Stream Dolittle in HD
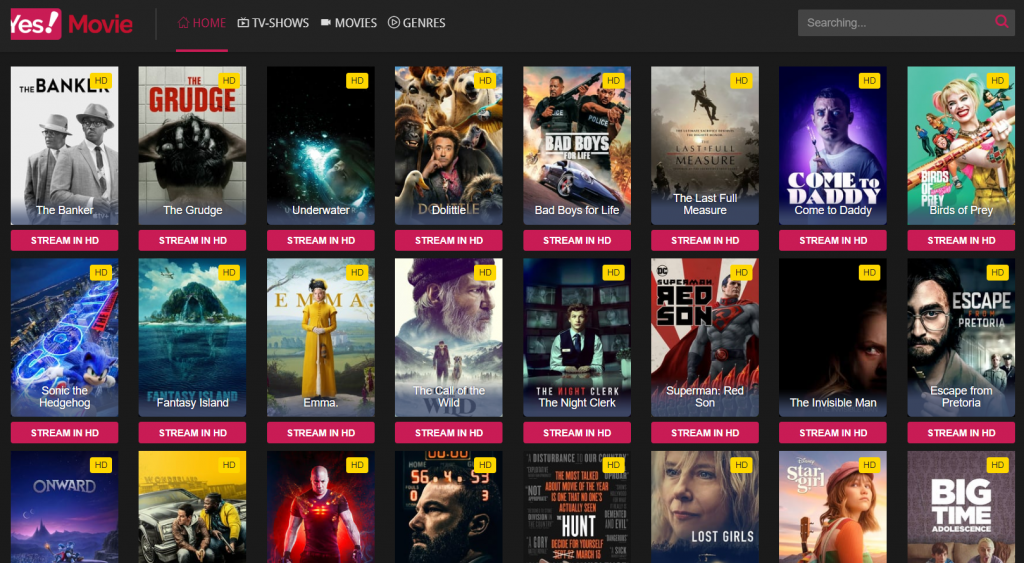Image resolution: width=1024 pixels, height=563 pixels. (449, 240)
